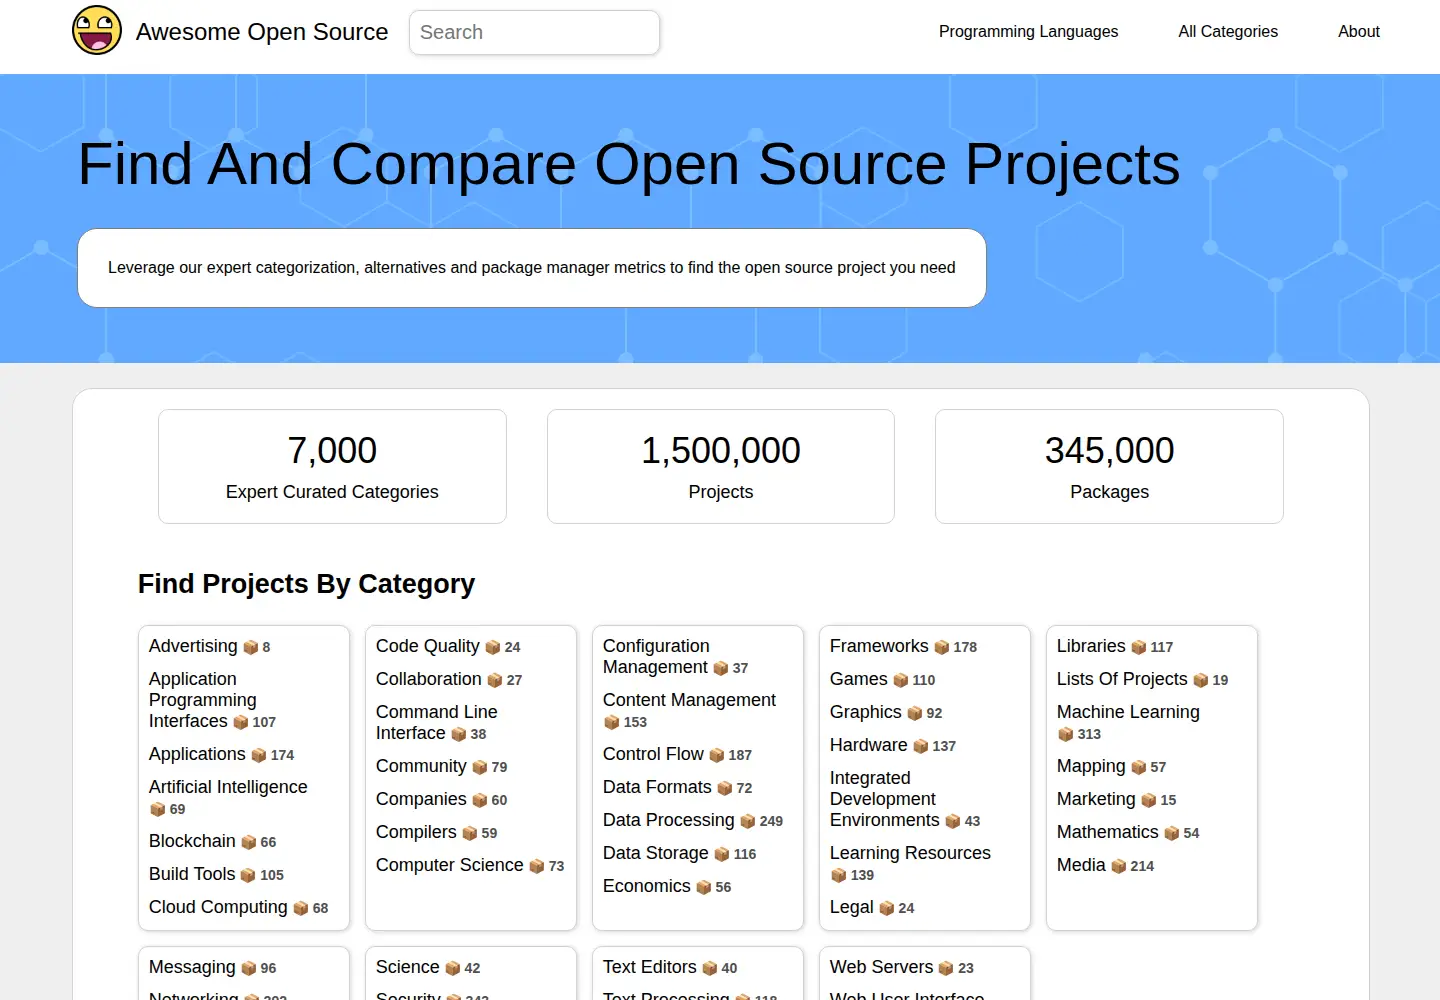
Task: Click the package icon beside Community
Action: (480, 767)
